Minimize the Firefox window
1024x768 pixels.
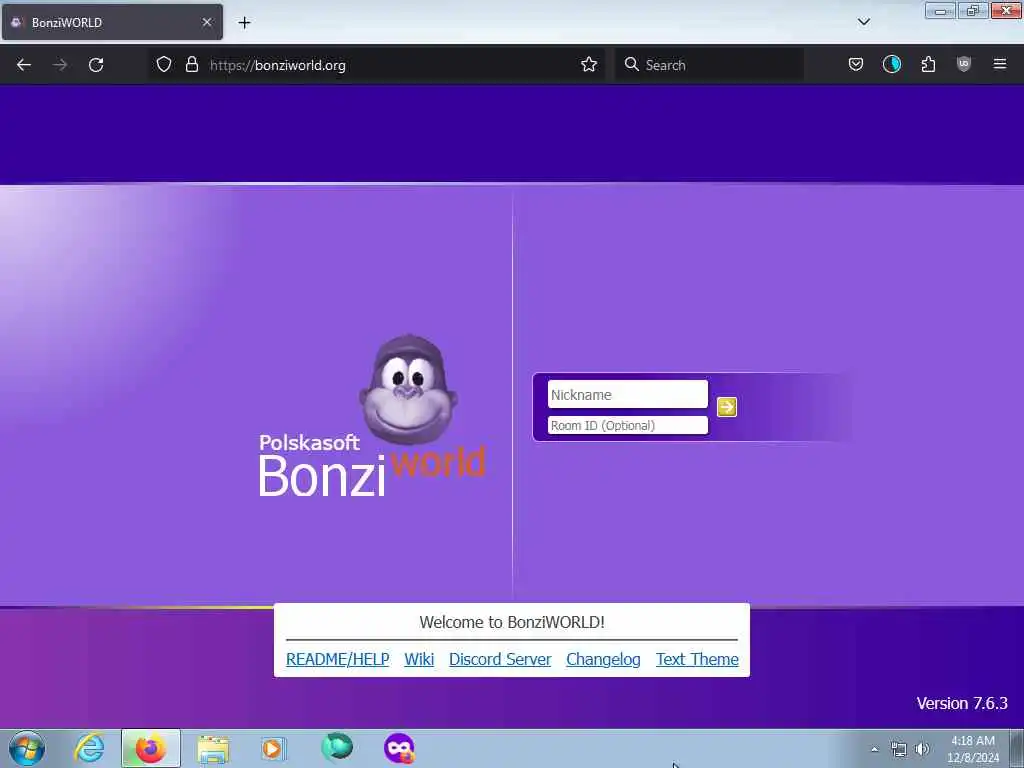(x=940, y=11)
